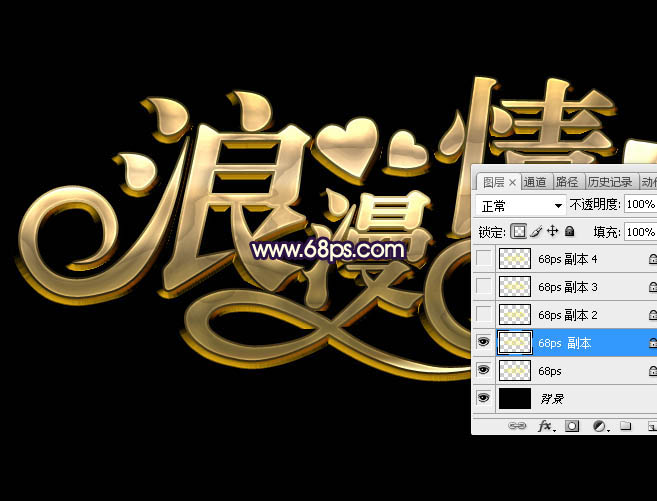Switch to the 历史记录 tab

[610, 182]
